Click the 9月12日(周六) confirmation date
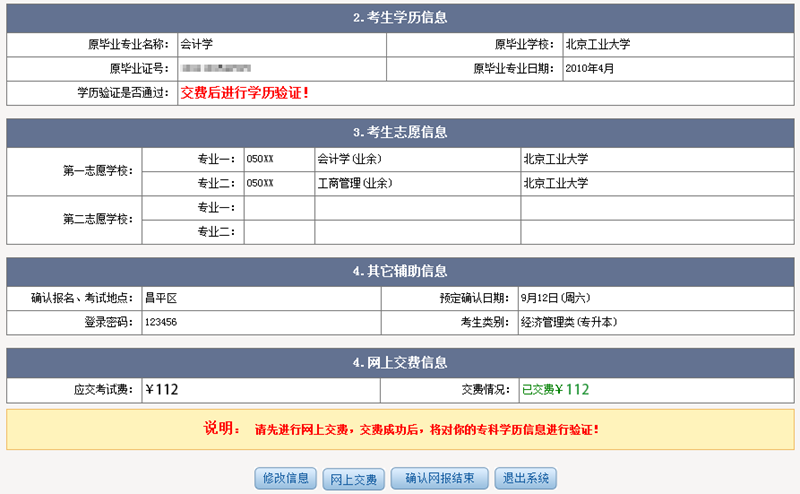Screen dimensions: 800x494 [x=555, y=298]
